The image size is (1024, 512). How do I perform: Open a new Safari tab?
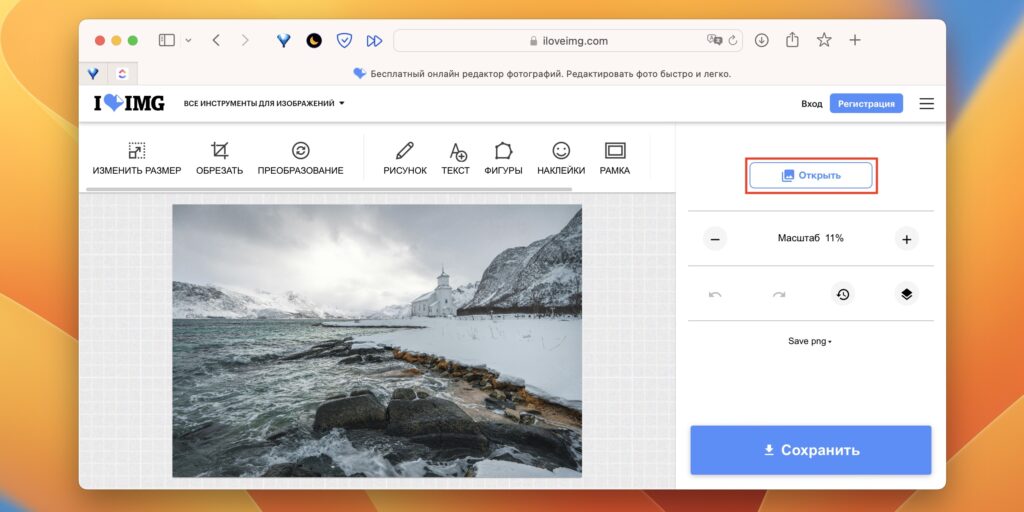tap(855, 40)
